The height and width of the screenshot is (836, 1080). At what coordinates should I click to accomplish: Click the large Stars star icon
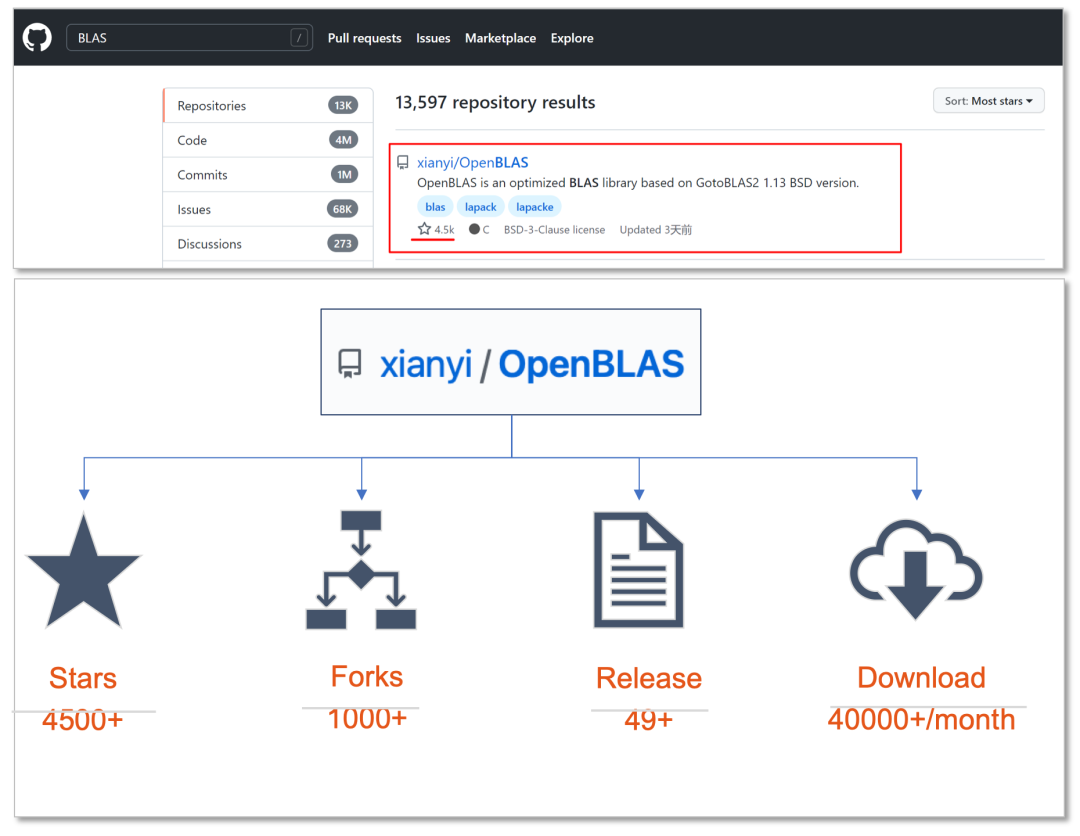(83, 573)
